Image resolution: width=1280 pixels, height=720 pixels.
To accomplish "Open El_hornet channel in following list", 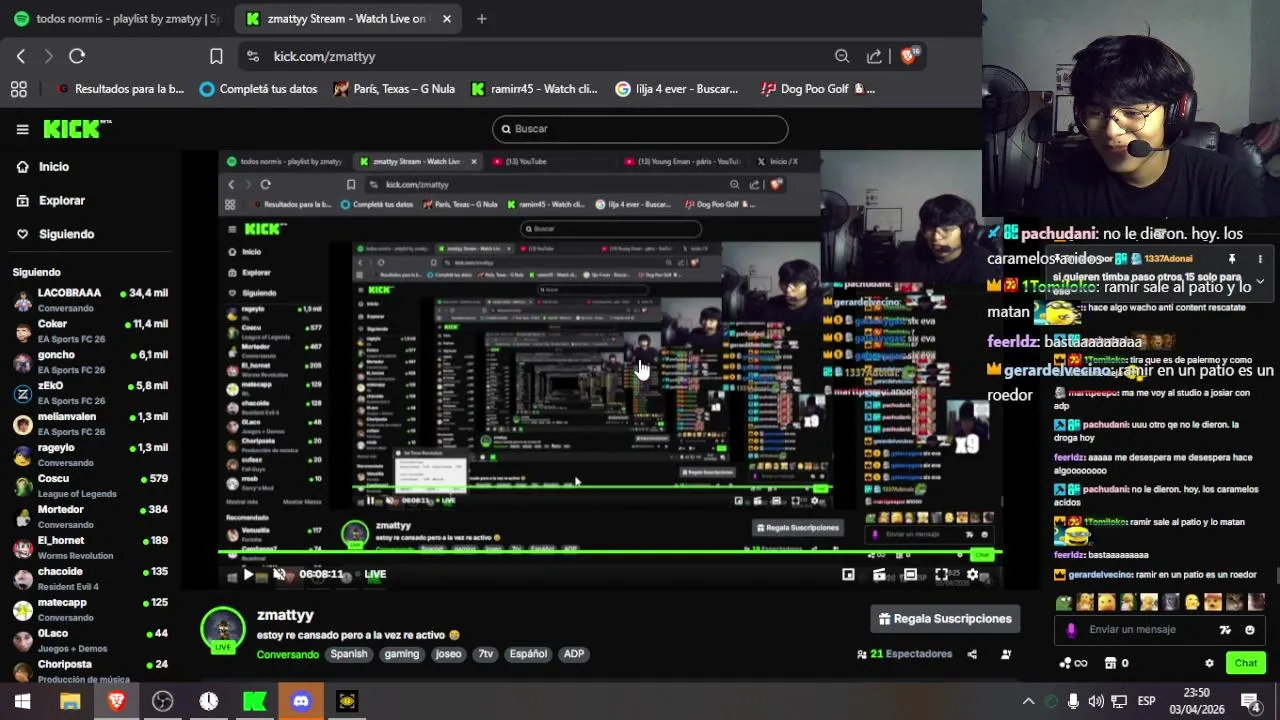I will point(90,549).
